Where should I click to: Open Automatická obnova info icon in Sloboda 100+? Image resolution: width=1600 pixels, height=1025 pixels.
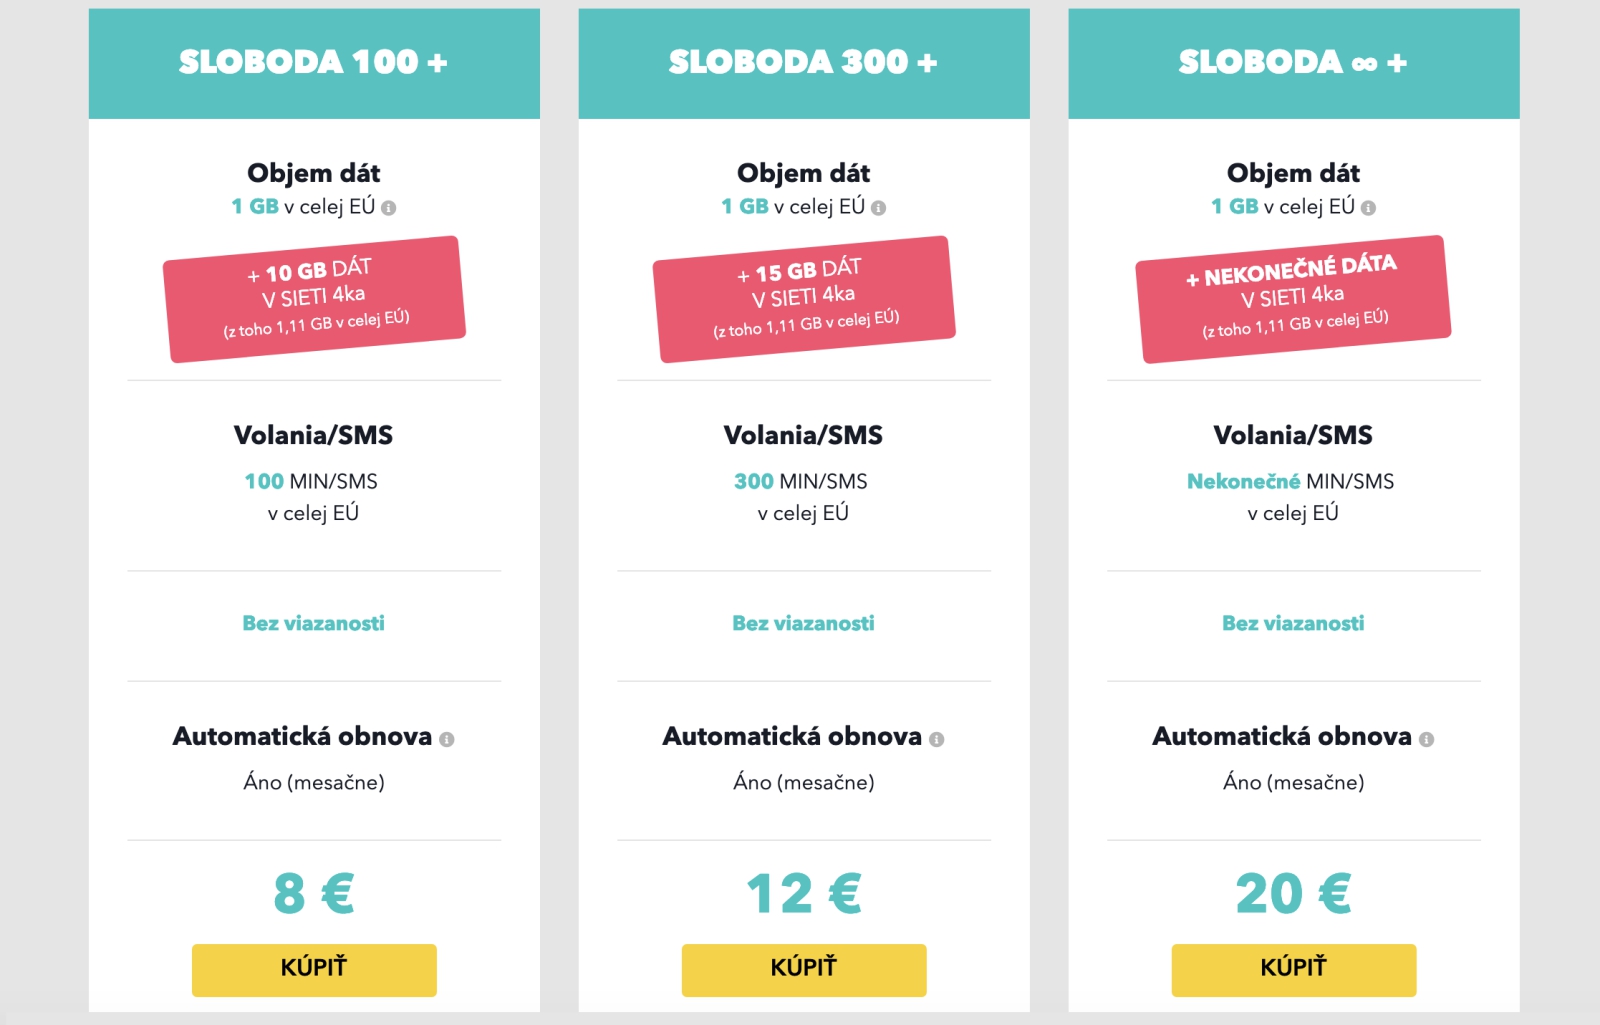pyautogui.click(x=447, y=739)
